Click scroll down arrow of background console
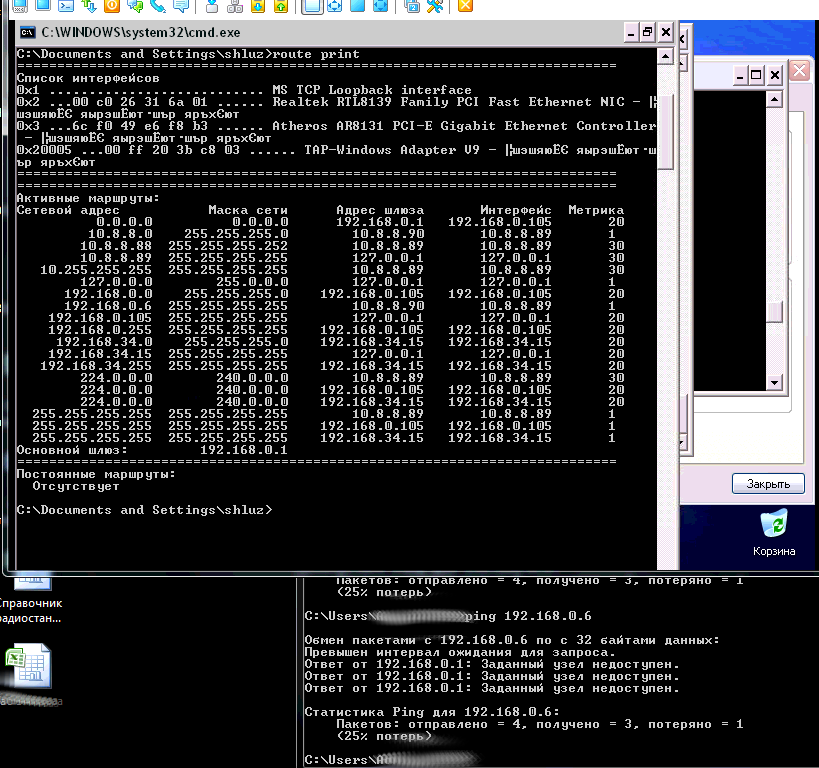The height and width of the screenshot is (768, 819). pyautogui.click(x=774, y=382)
